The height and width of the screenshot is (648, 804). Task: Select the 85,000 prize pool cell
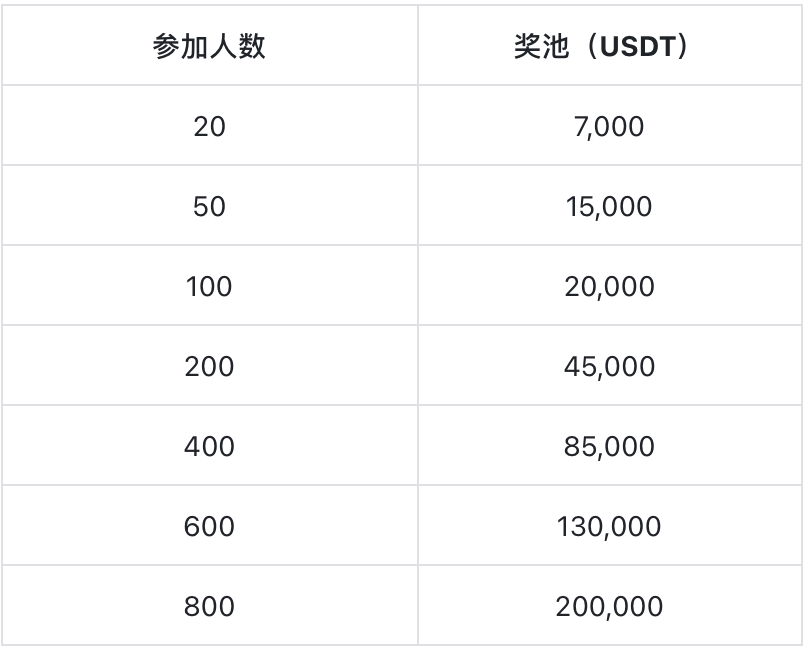pos(609,446)
